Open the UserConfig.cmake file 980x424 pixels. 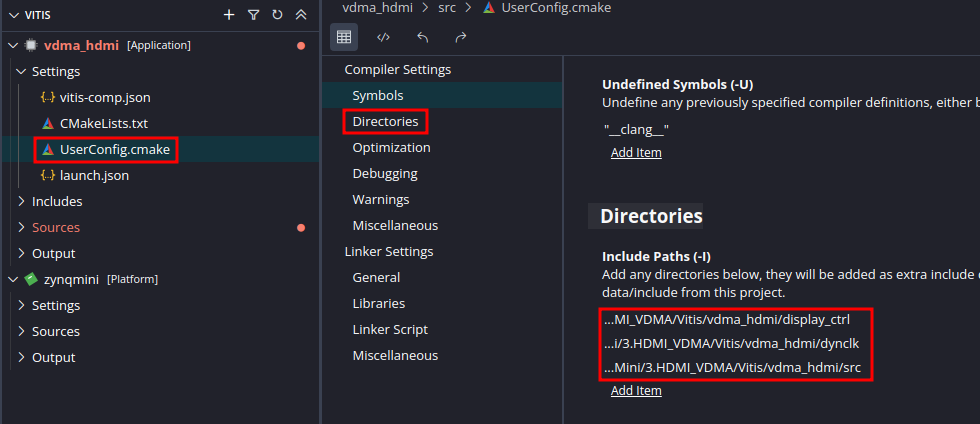[x=114, y=150]
